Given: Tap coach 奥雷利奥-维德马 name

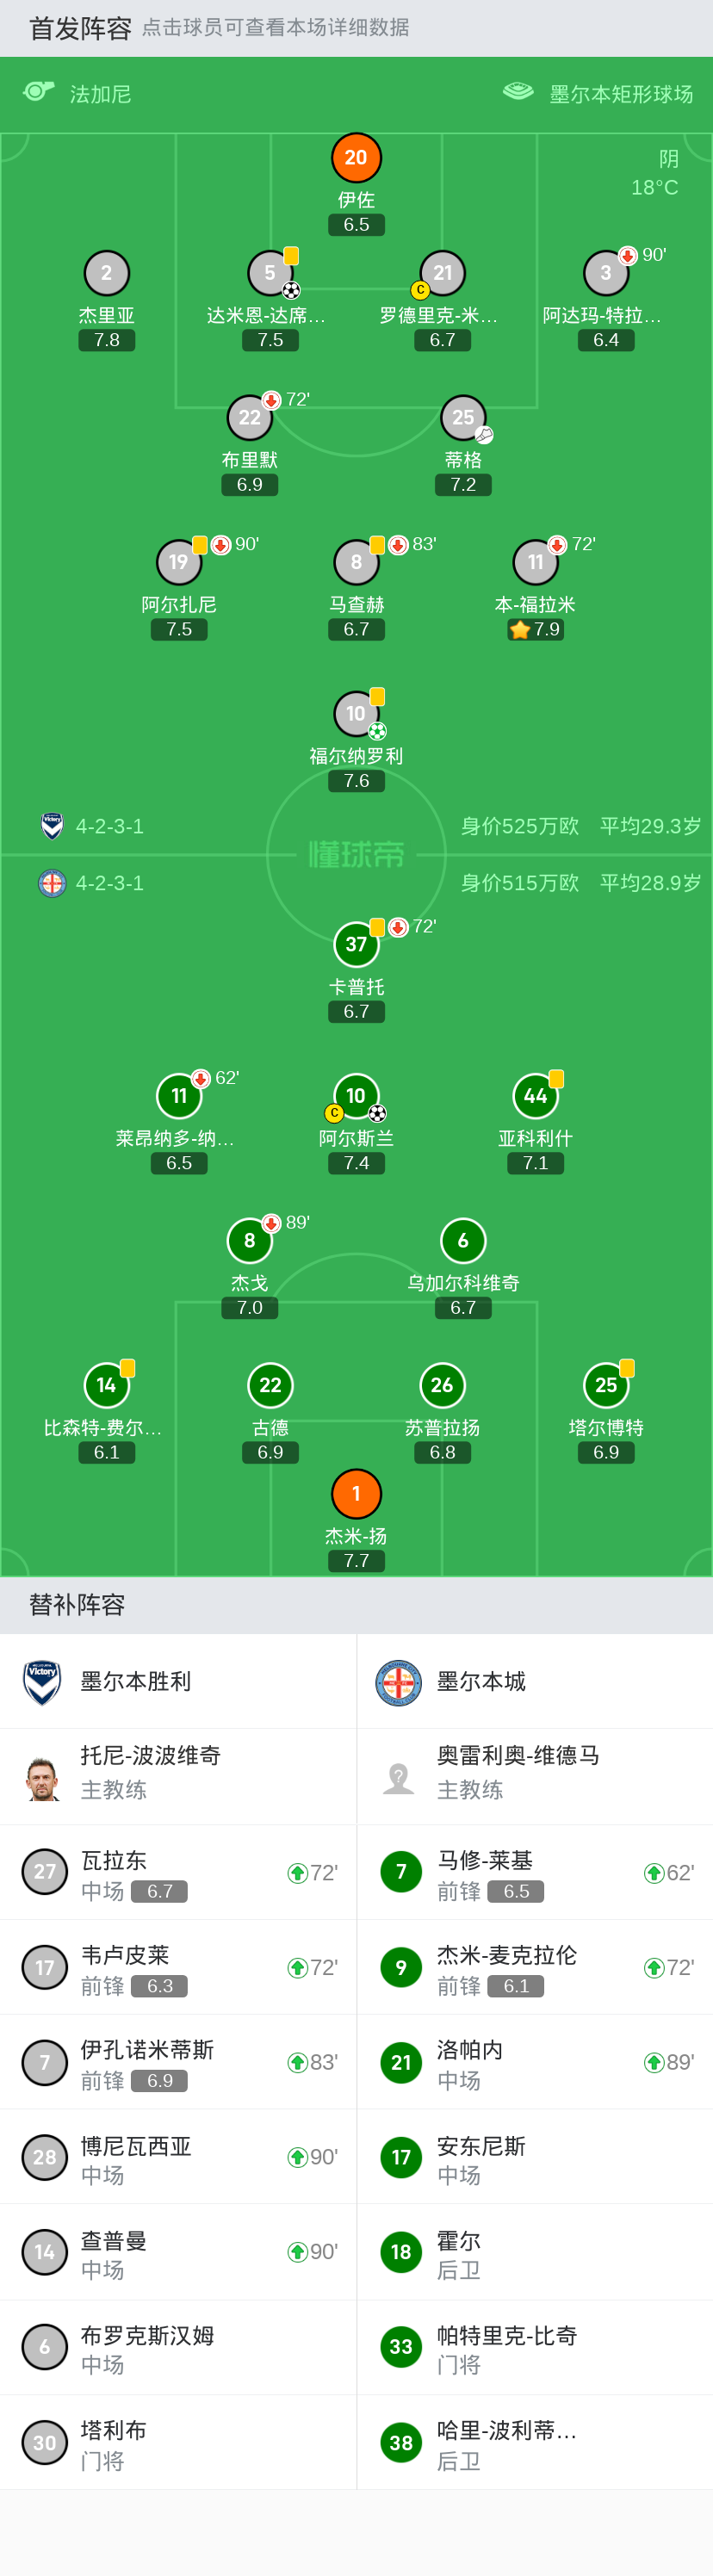Looking at the screenshot, I should click(518, 1756).
